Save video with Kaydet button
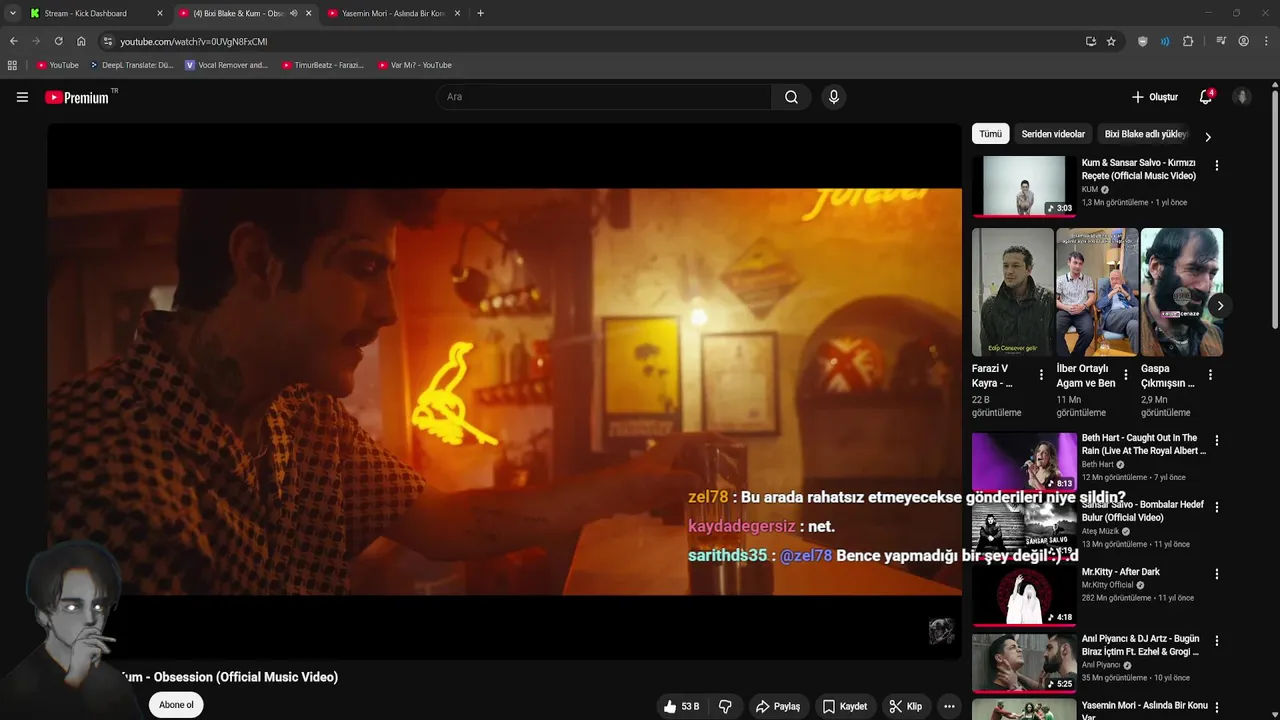 click(x=845, y=706)
